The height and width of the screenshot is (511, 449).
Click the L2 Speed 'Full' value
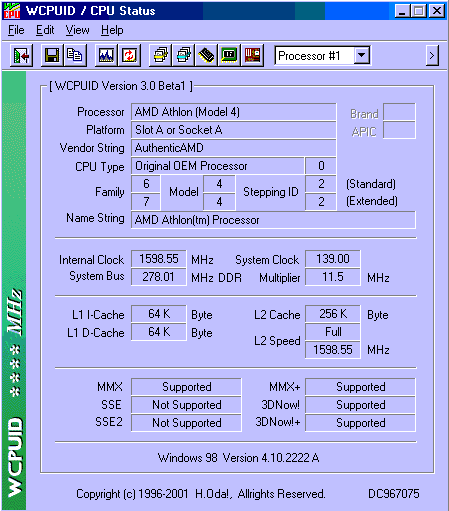tap(333, 332)
